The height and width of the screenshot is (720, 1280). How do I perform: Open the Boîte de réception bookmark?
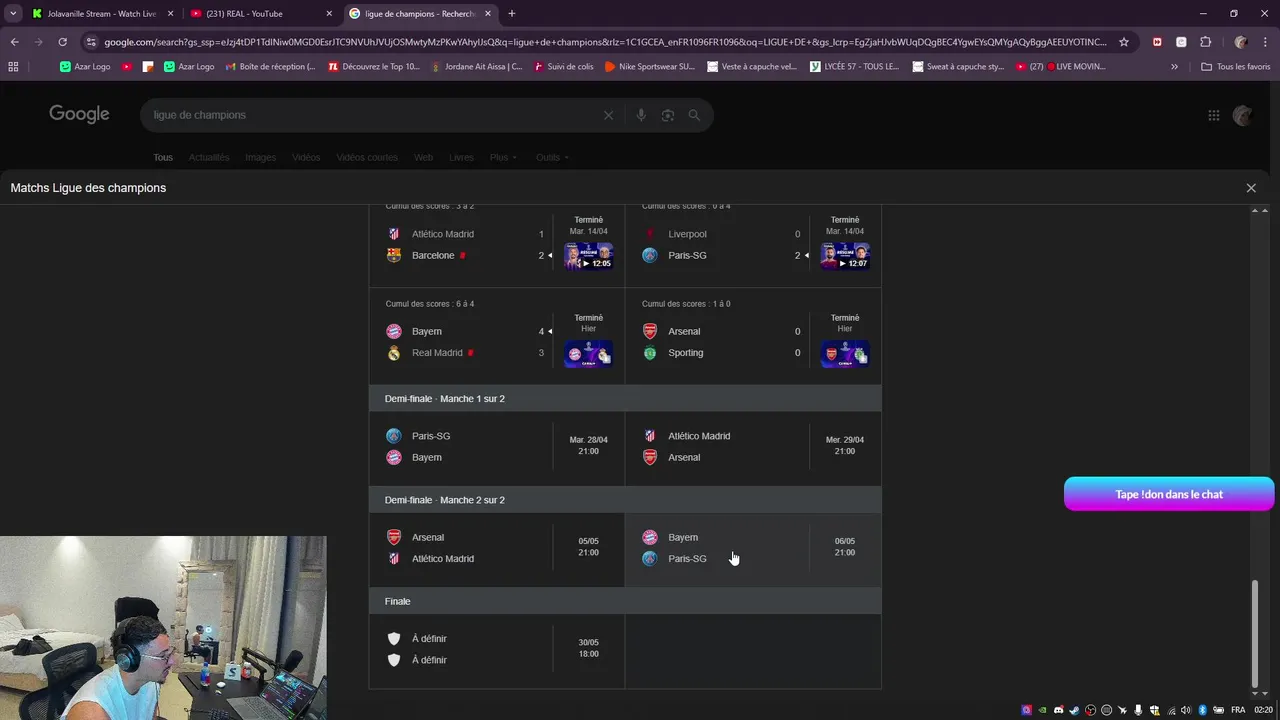(270, 67)
